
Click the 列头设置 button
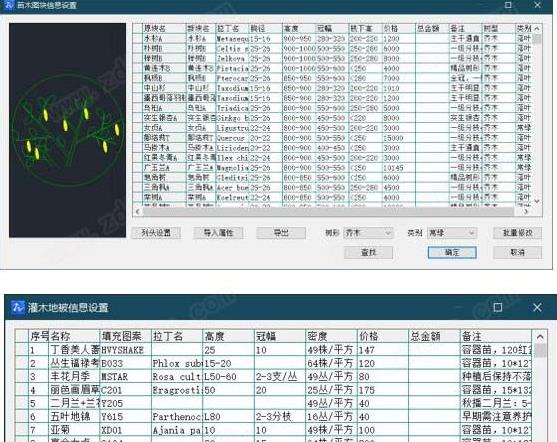(x=156, y=233)
